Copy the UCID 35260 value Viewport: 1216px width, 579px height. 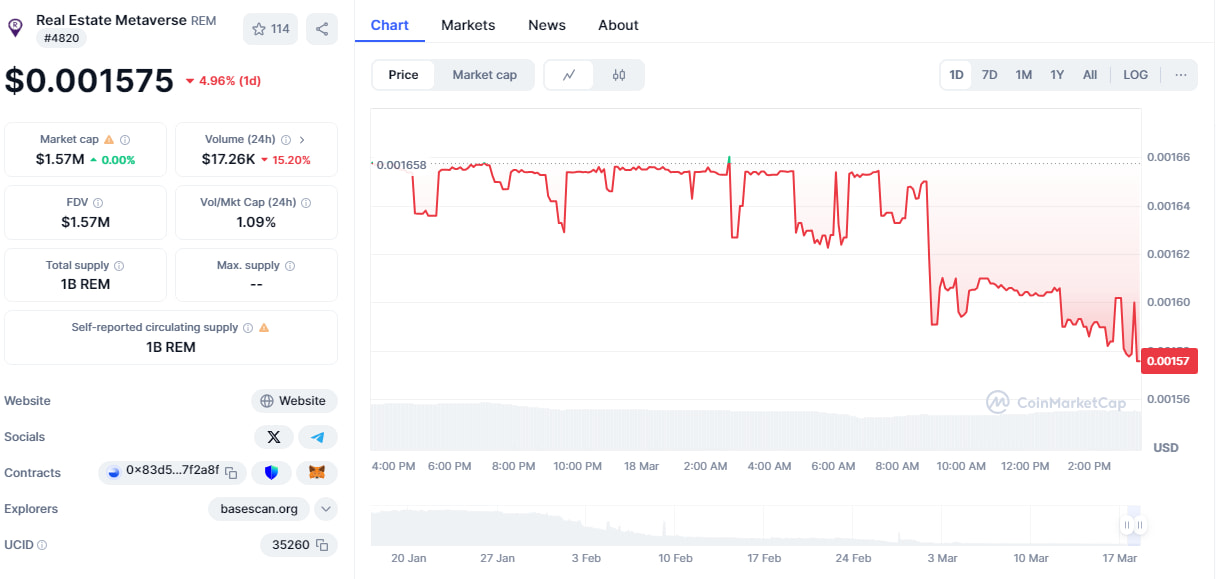tap(322, 545)
